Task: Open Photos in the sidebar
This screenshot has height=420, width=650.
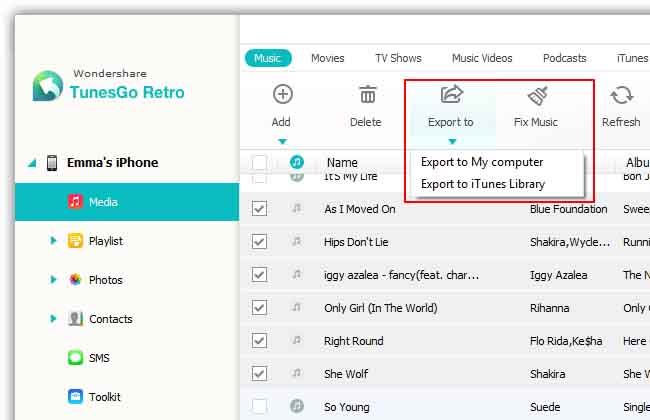Action: pyautogui.click(x=106, y=280)
